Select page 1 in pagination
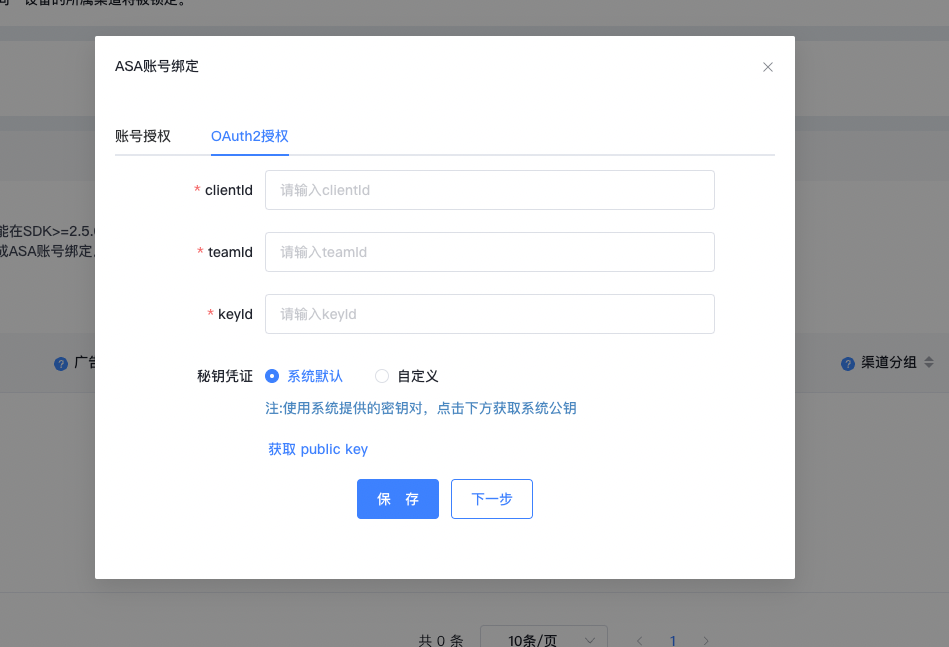This screenshot has width=949, height=647. (x=672, y=640)
